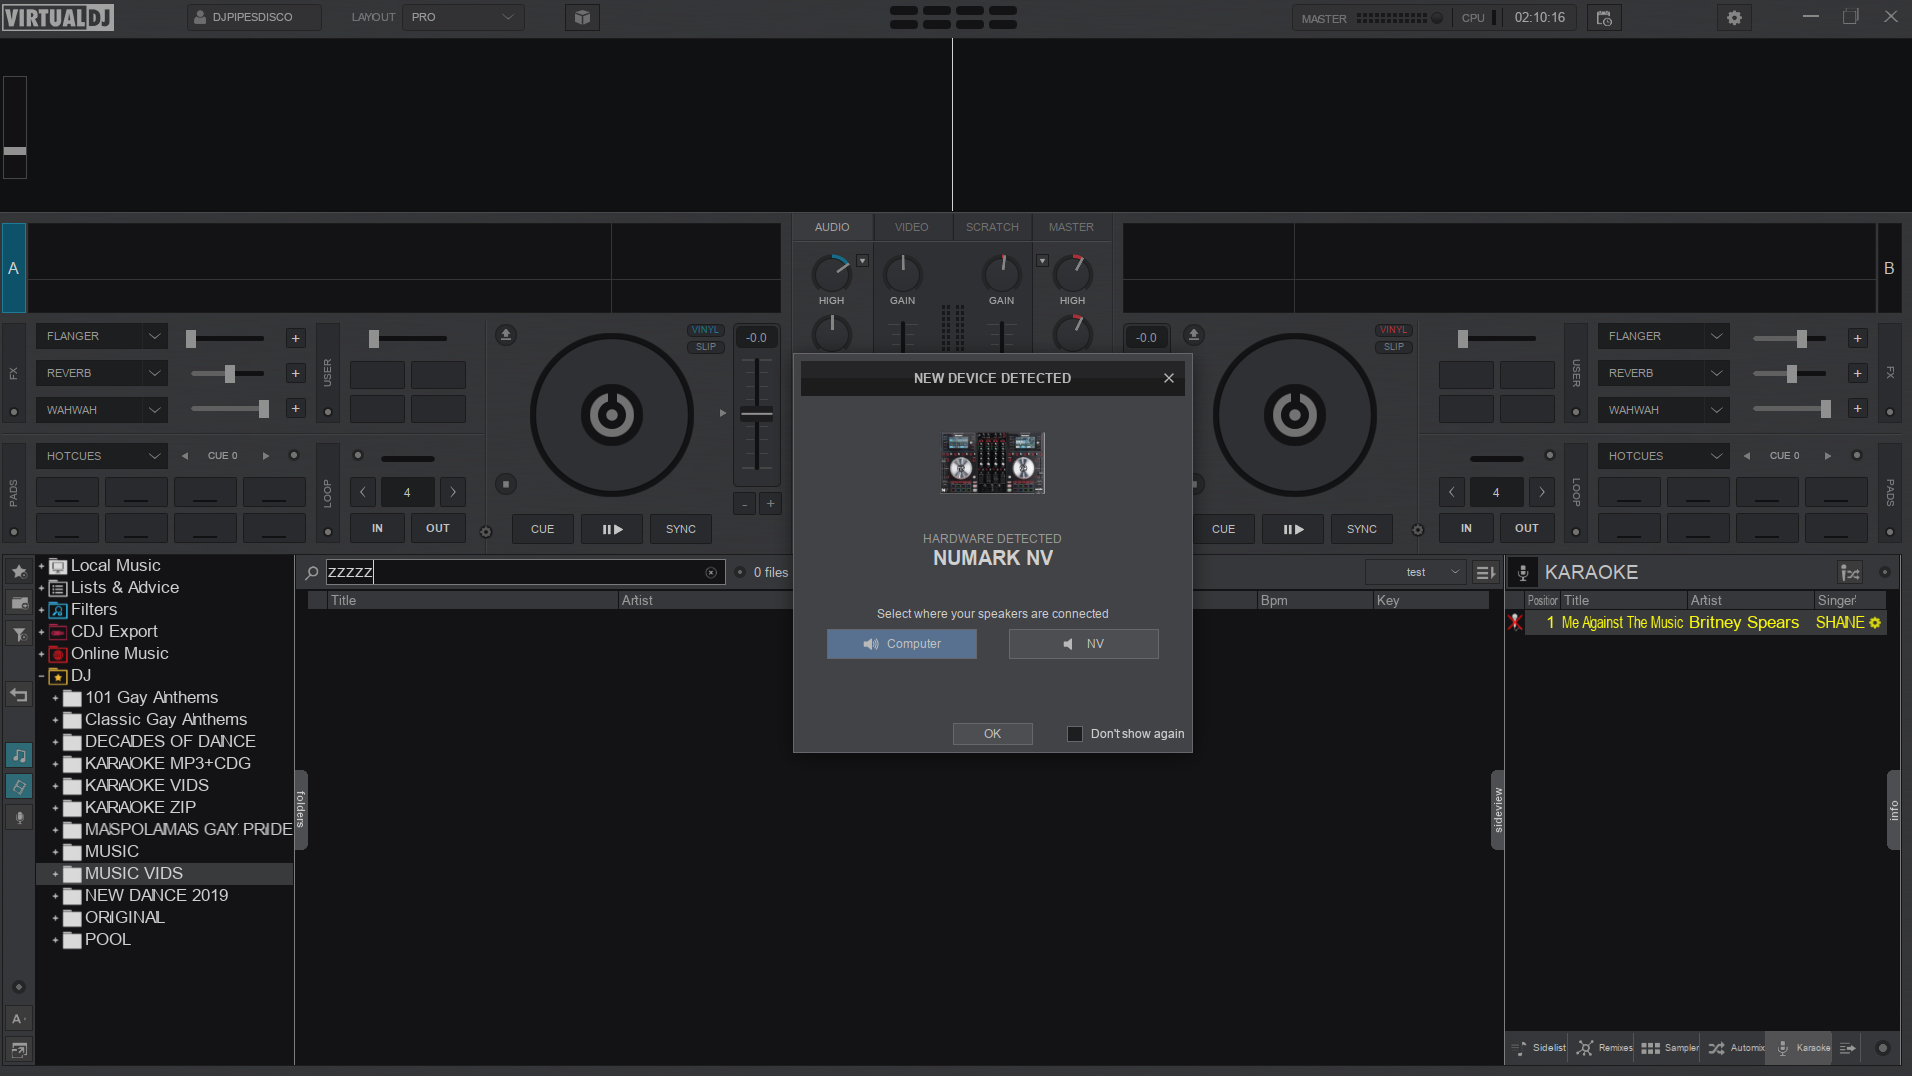Screen dimensions: 1912x1076
Task: Click plus button next to deck B reverb
Action: pyautogui.click(x=1857, y=373)
